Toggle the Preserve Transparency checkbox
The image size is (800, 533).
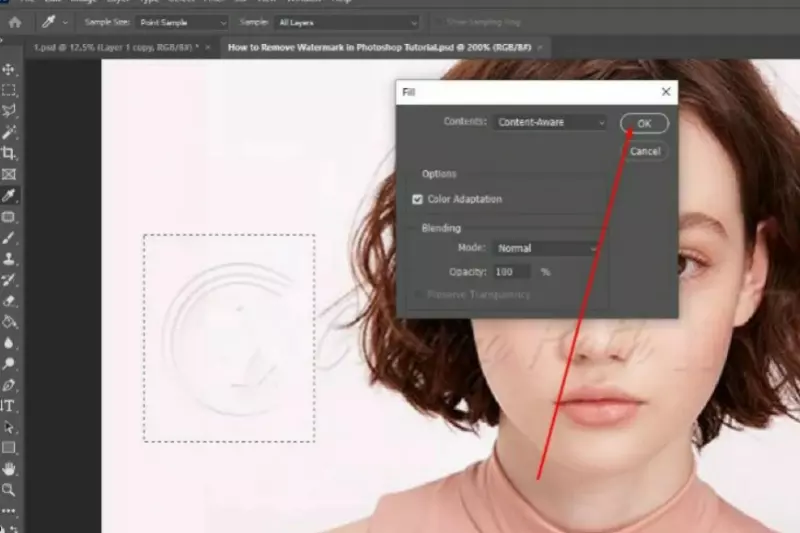[x=418, y=295]
